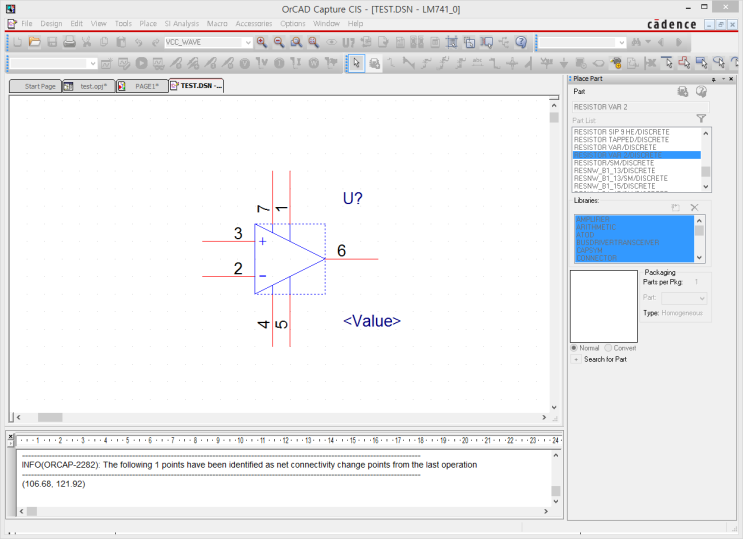The height and width of the screenshot is (539, 743).
Task: Click the Place pin tool with yellow badge
Action: 616,63
